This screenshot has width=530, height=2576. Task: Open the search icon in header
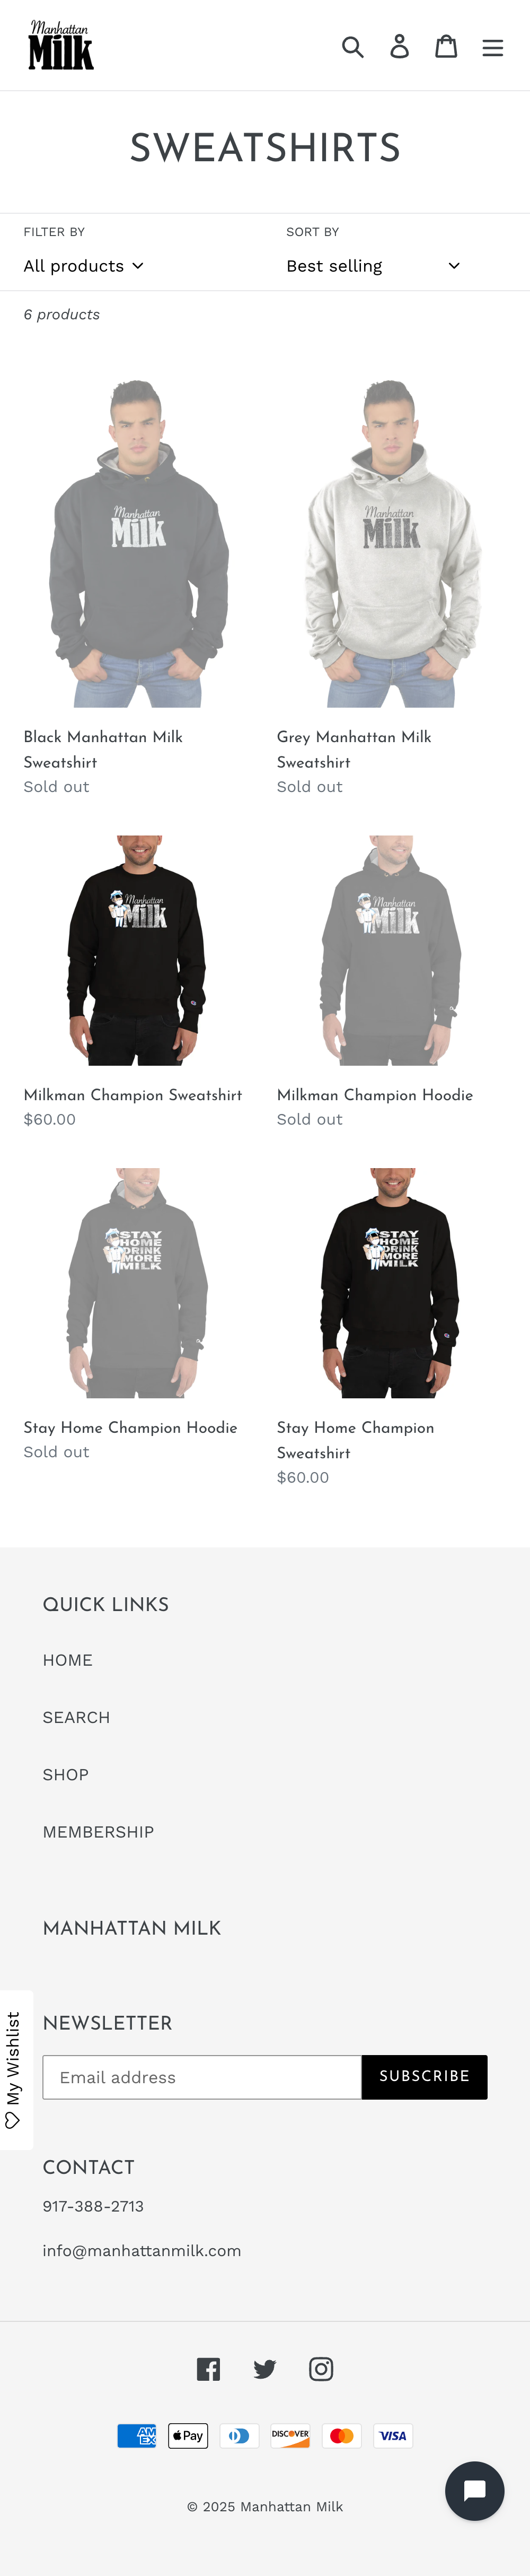353,46
